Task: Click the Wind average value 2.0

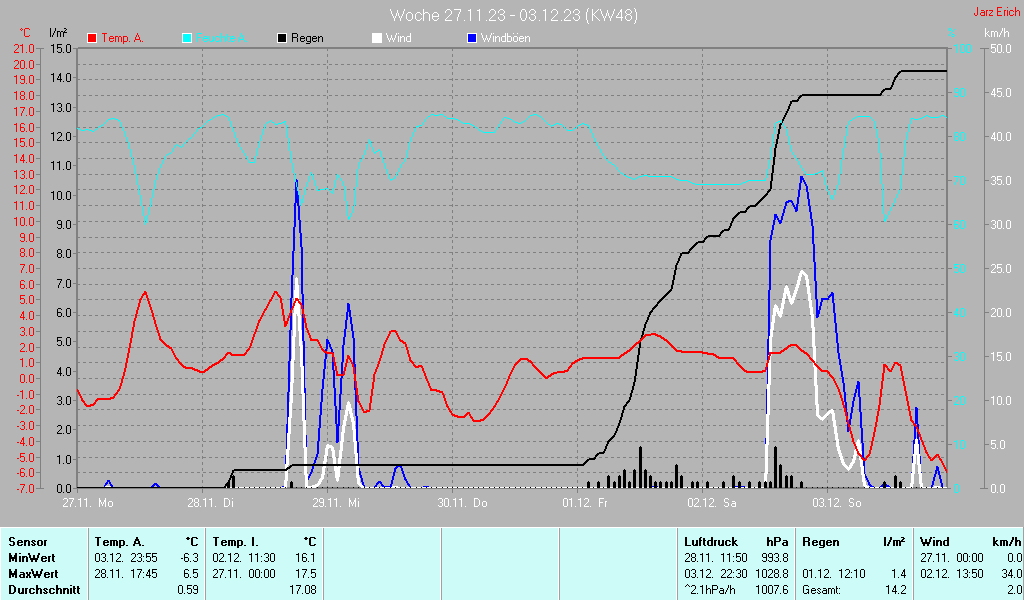Action: coord(1014,590)
